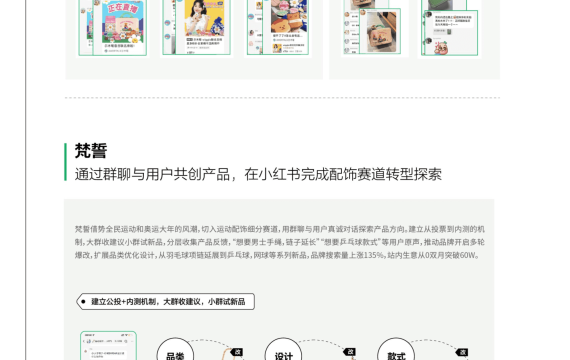The image size is (570, 360).
Task: Select the subtitle starting 通过群聊与用户共创产品
Action: tap(258, 174)
